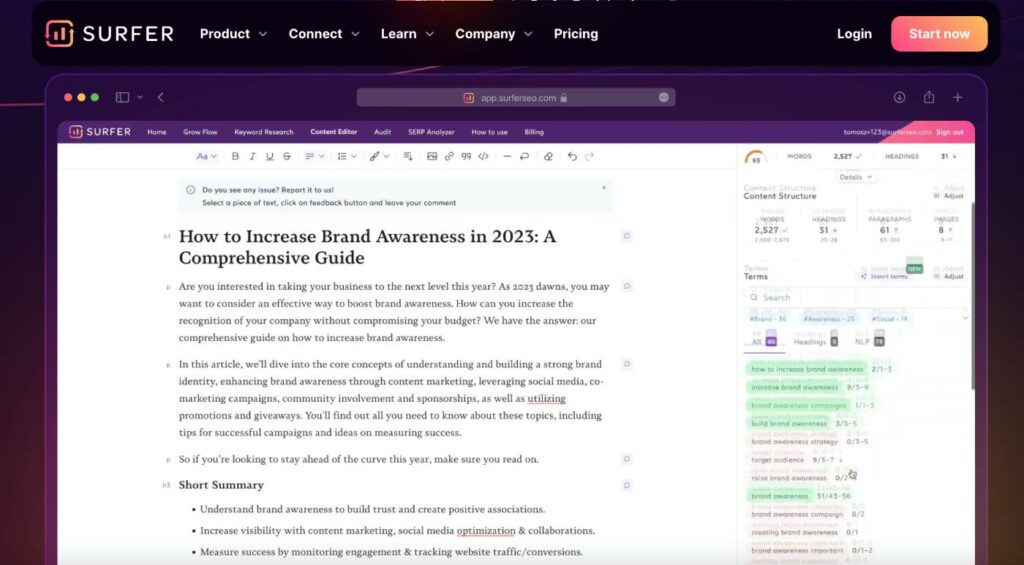Viewport: 1024px width, 565px height.
Task: Click the Surfer logo inside the app
Action: pos(100,132)
